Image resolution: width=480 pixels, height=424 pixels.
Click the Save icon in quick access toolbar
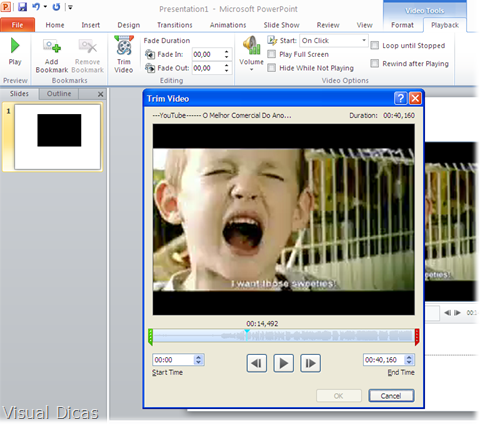[x=22, y=7]
